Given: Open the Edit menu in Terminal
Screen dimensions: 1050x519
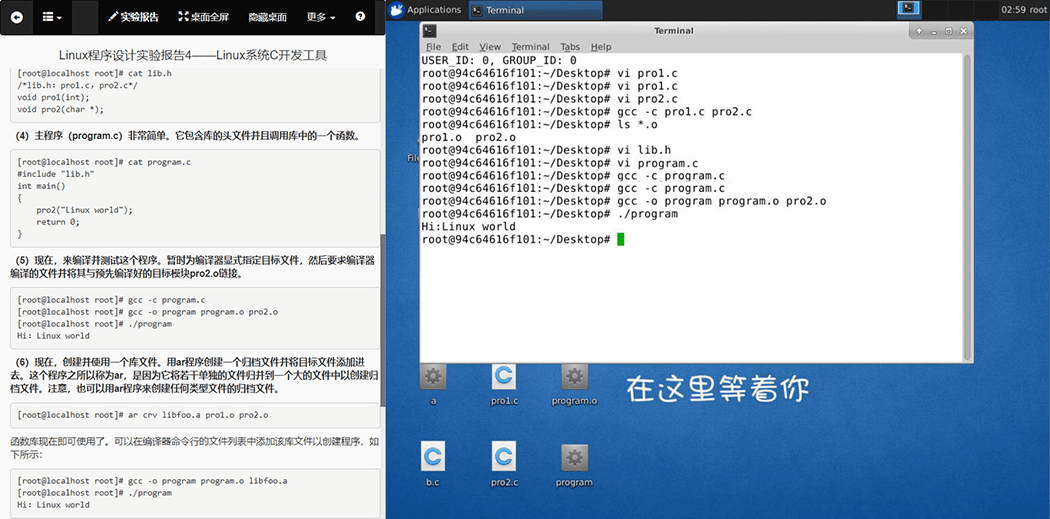Looking at the screenshot, I should pos(460,47).
